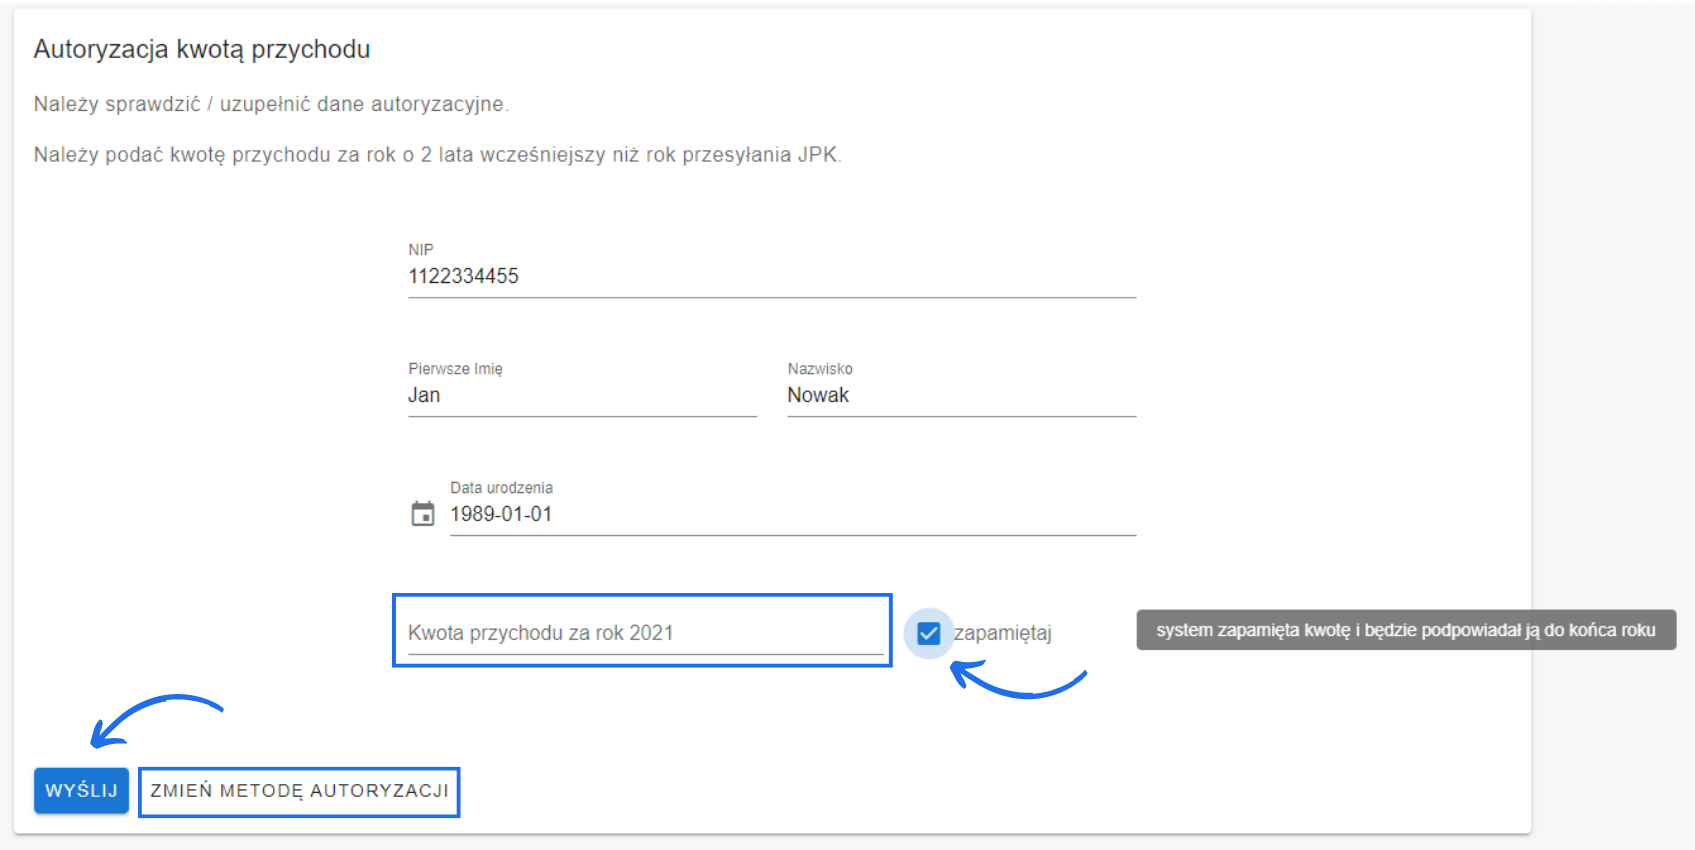Click the Autoryzacja kwotą przychodu heading
Image resolution: width=1695 pixels, height=850 pixels.
(202, 49)
